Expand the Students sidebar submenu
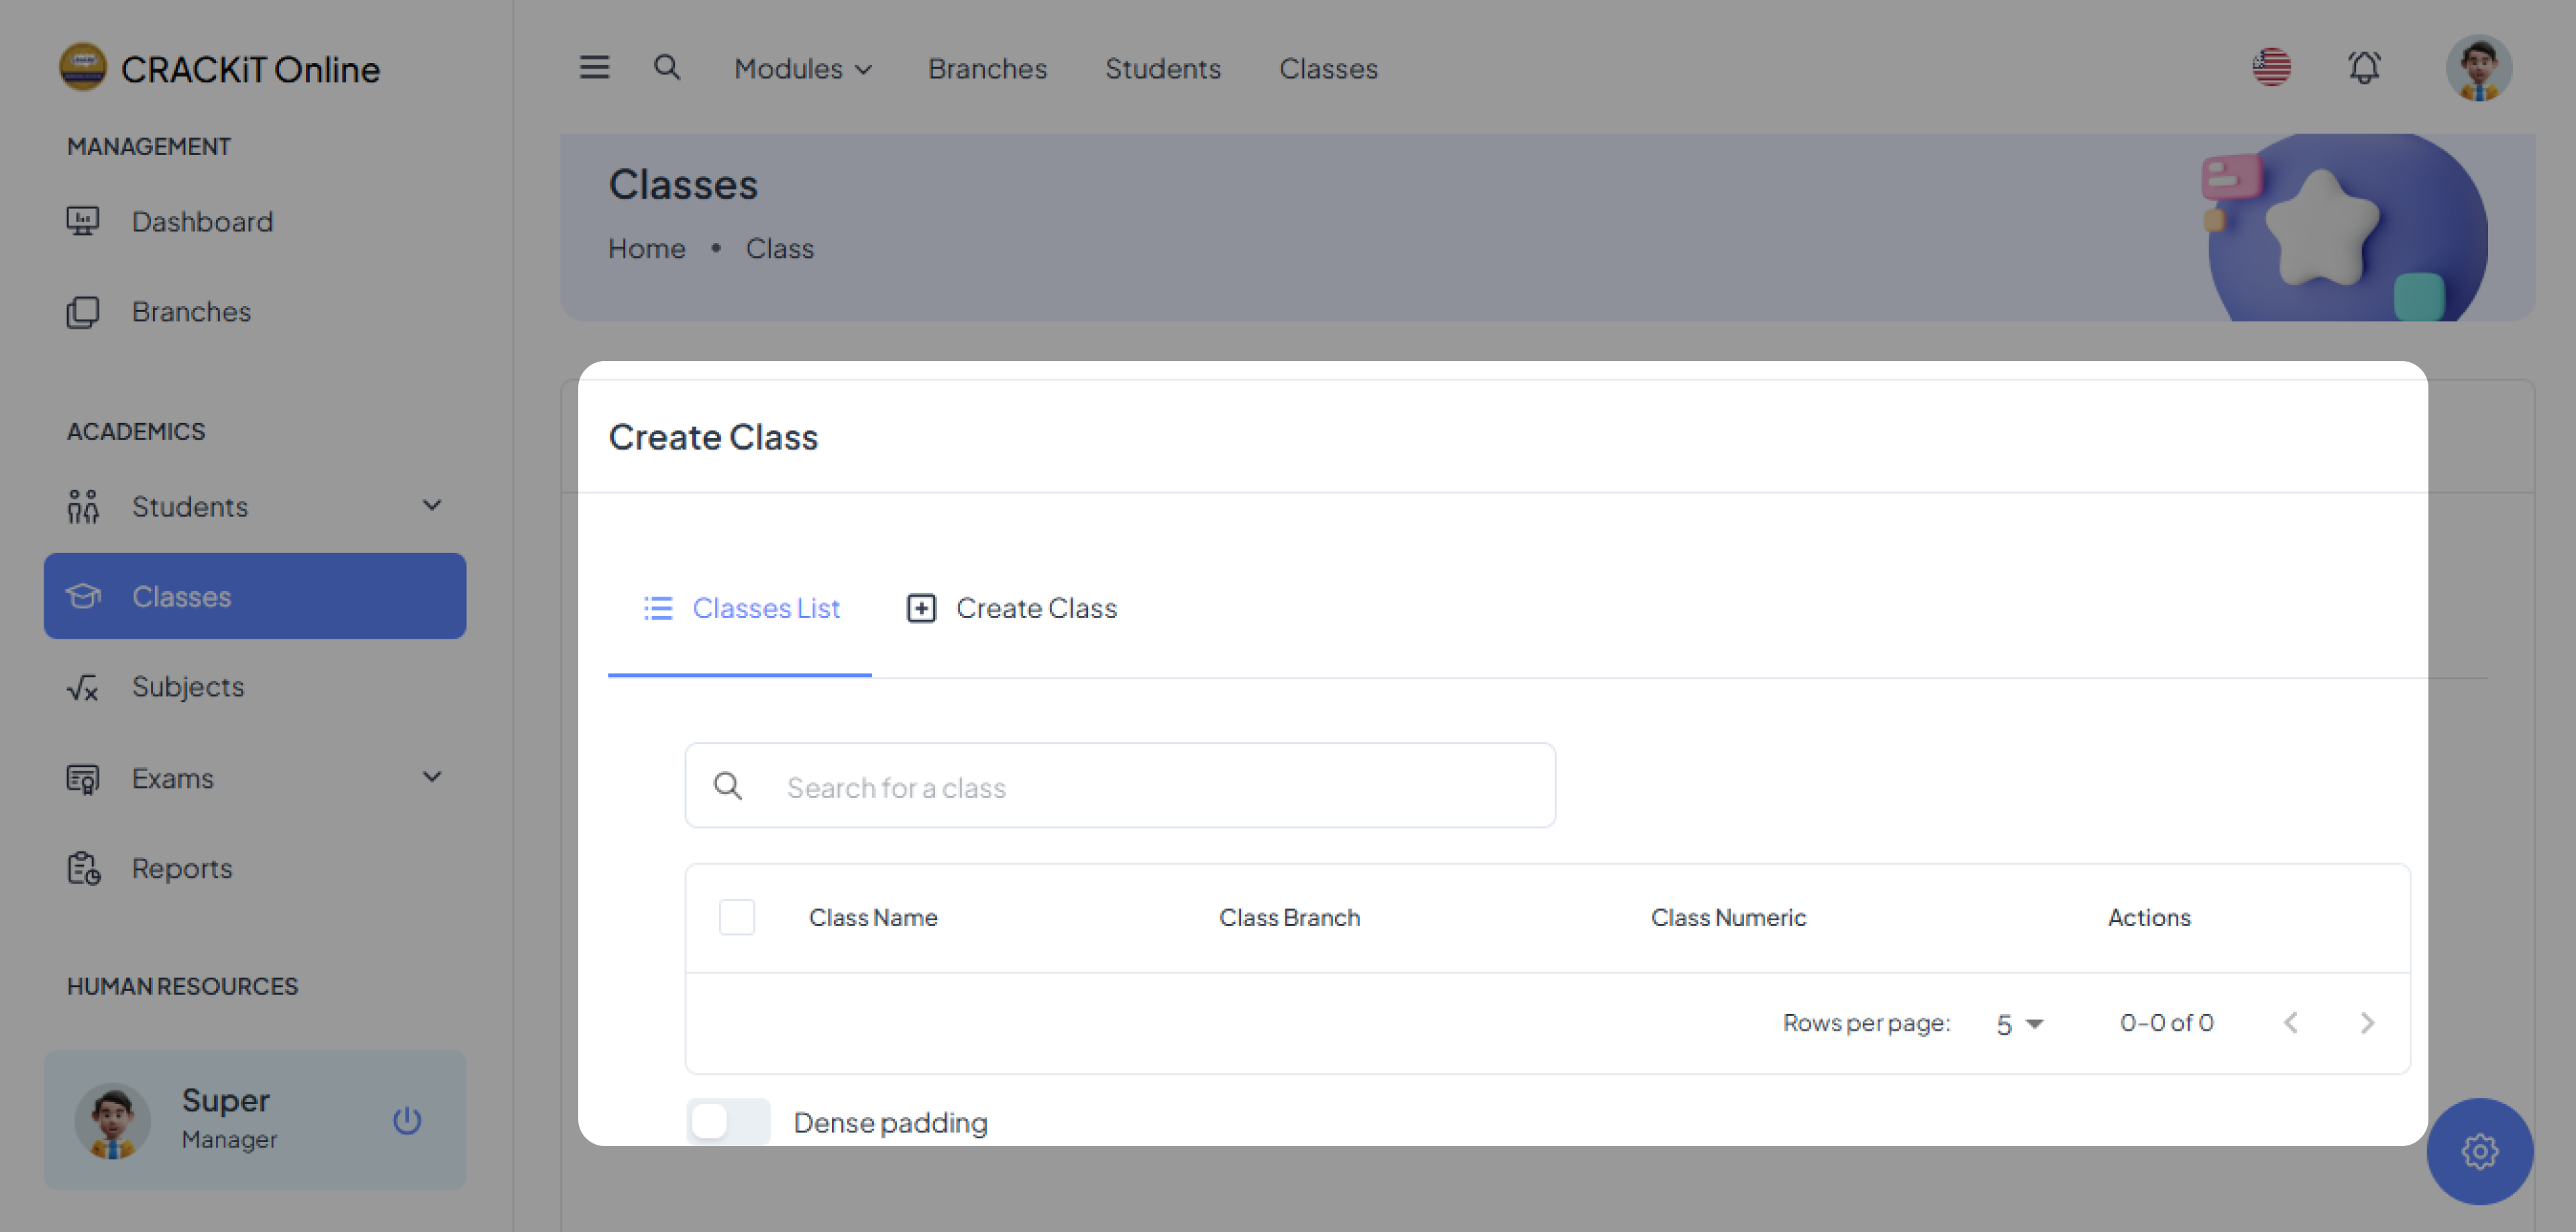2576x1232 pixels. tap(432, 506)
